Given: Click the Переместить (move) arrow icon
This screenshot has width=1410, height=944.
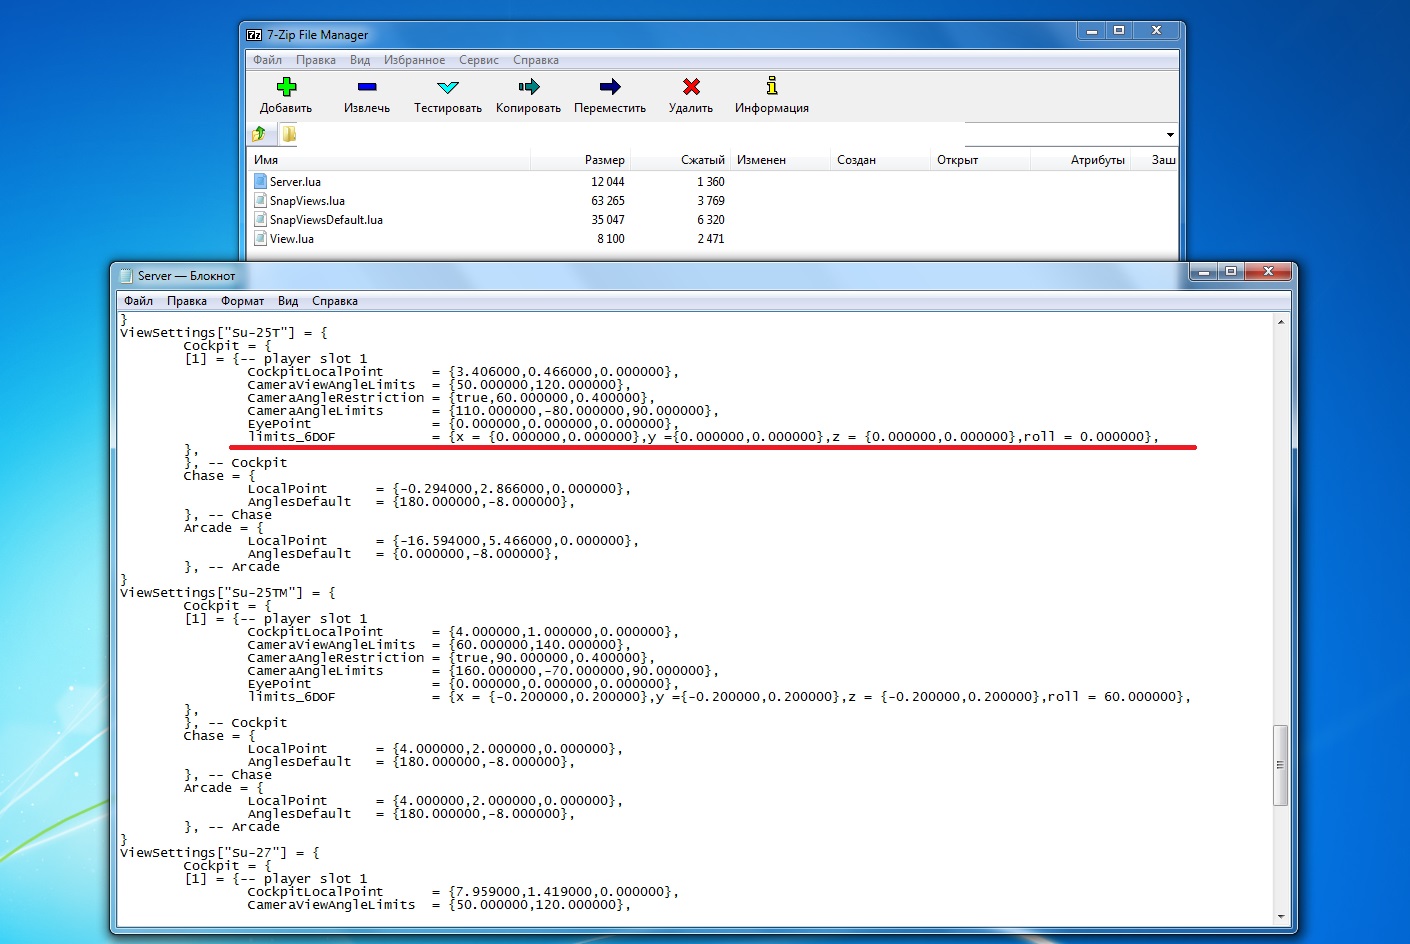Looking at the screenshot, I should pos(610,87).
